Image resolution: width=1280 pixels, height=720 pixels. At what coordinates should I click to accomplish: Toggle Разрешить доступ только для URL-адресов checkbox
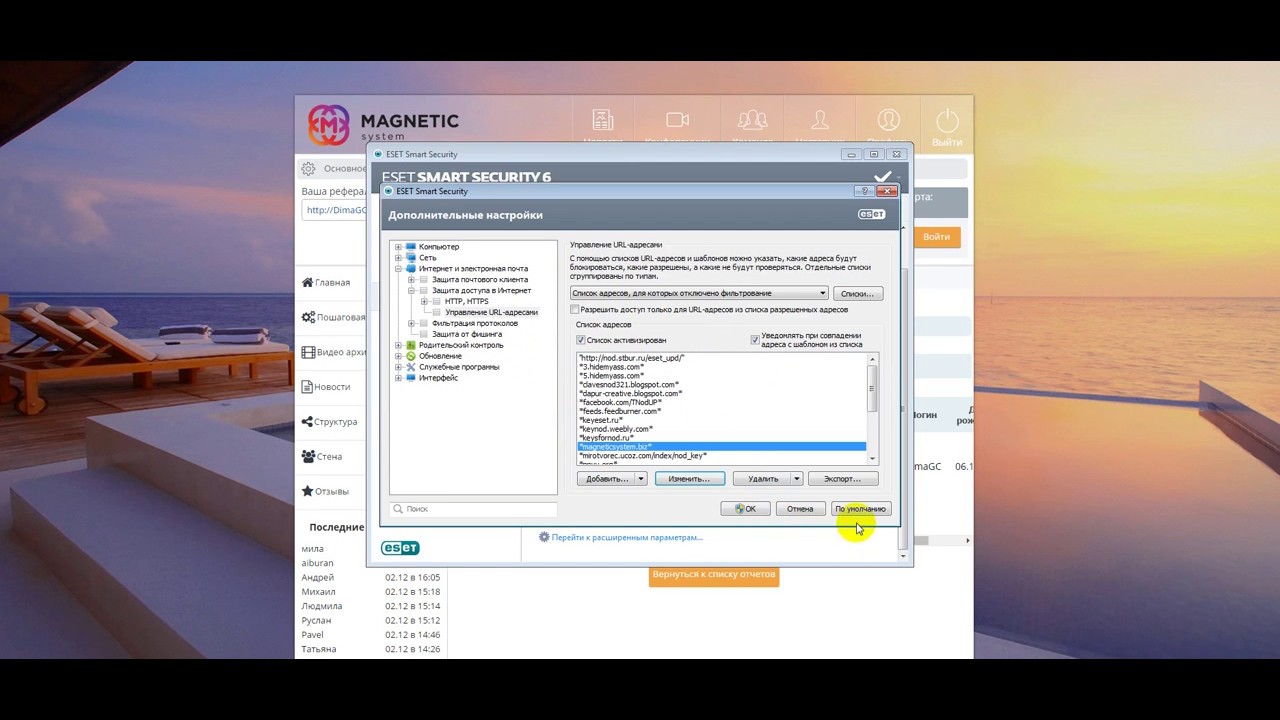pos(575,310)
